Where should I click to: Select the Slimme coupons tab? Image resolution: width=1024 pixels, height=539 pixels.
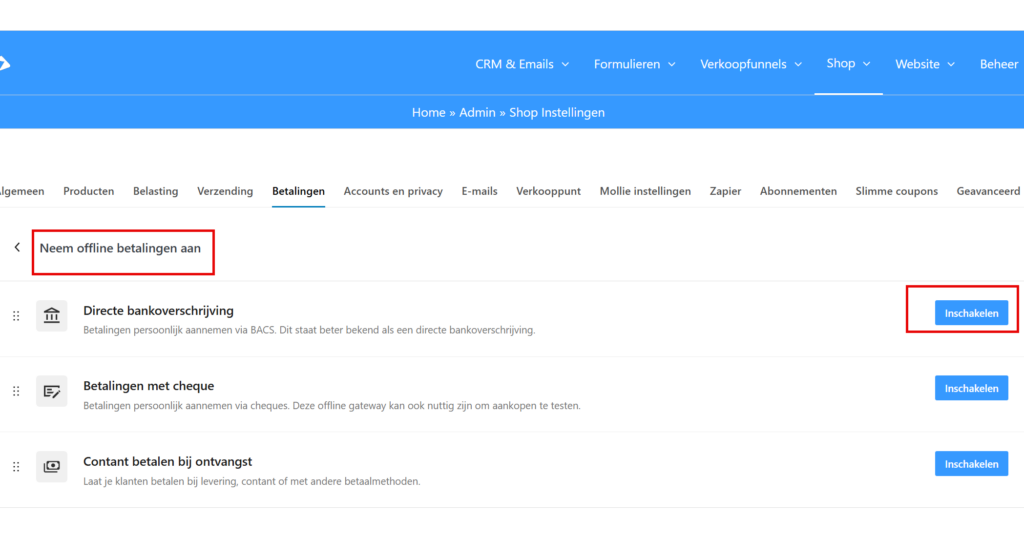click(896, 191)
